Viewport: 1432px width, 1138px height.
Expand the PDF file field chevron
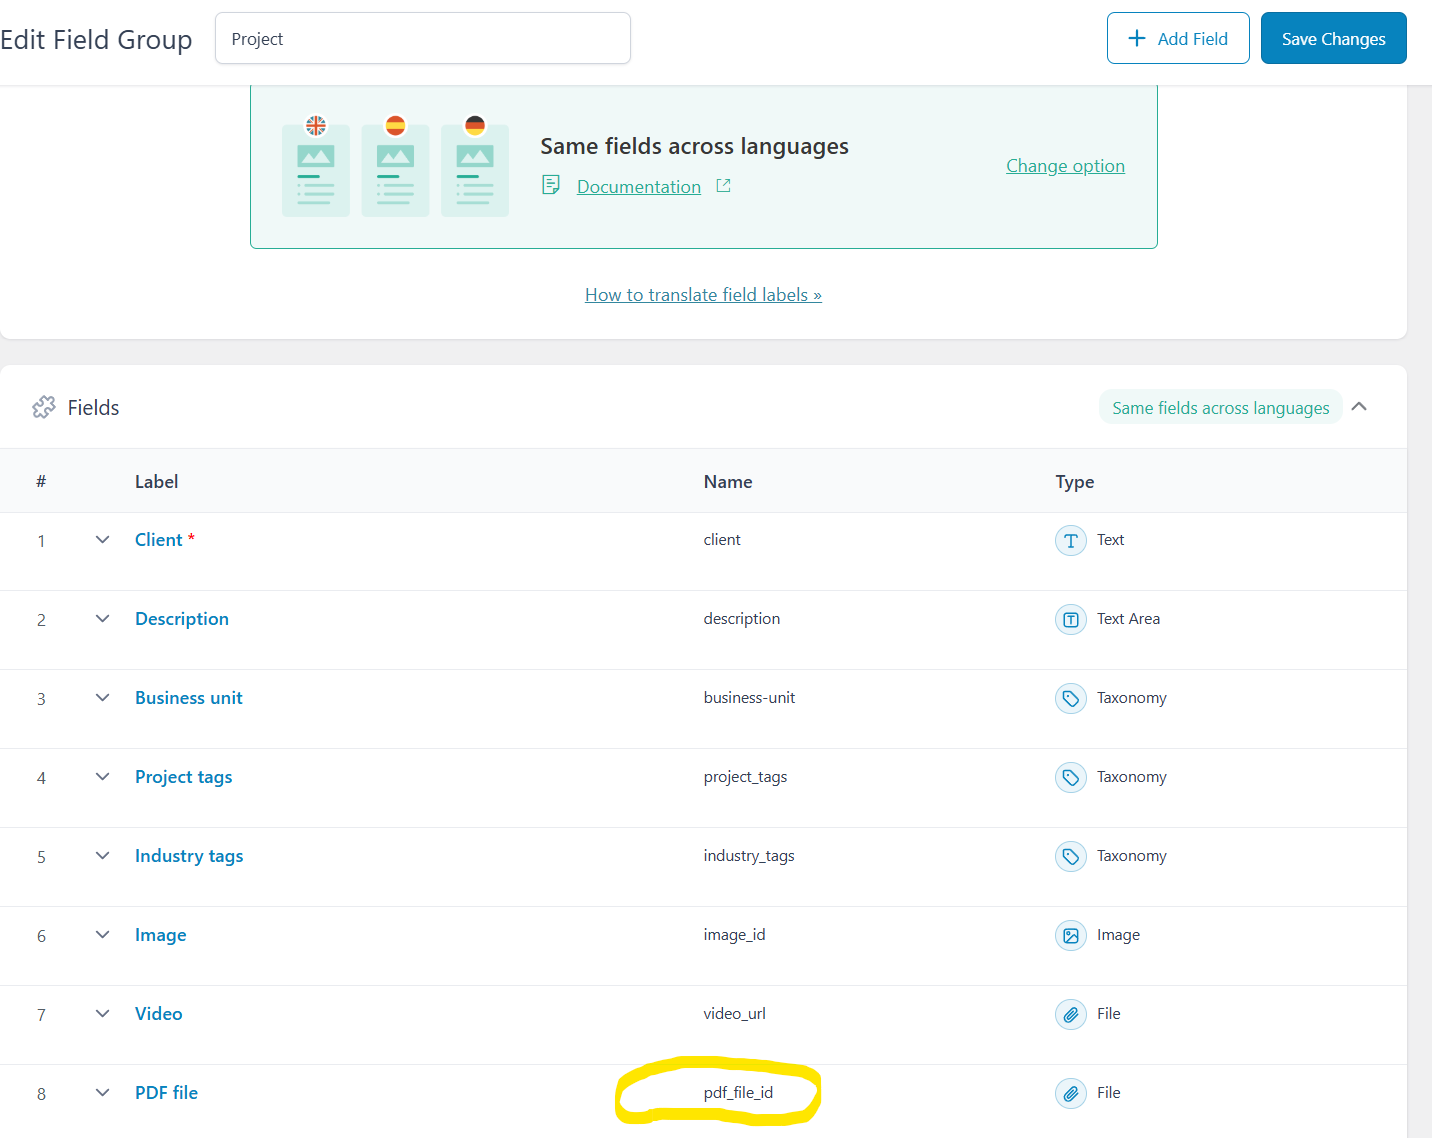(x=102, y=1093)
